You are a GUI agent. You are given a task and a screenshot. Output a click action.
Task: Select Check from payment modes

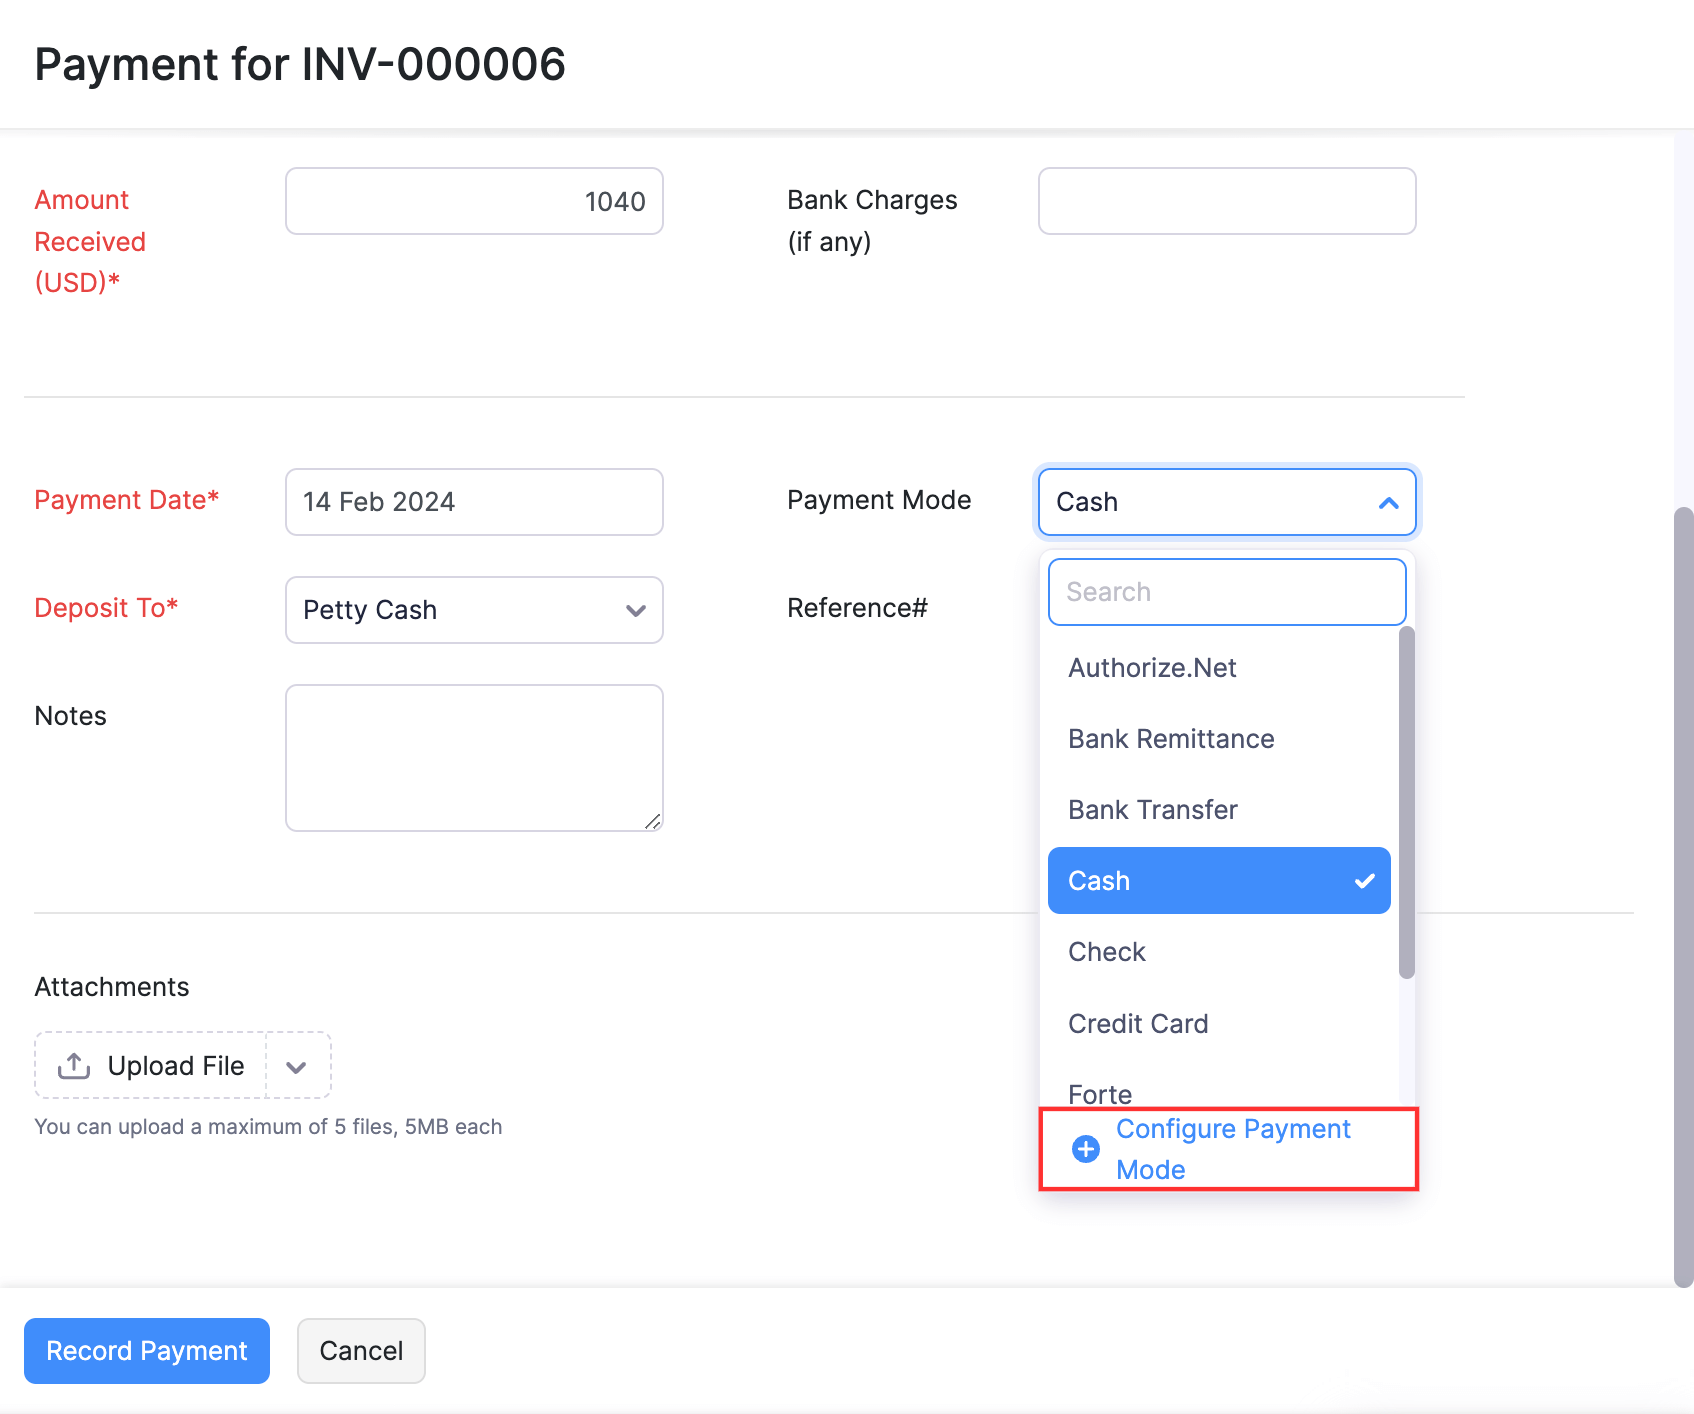1106,951
